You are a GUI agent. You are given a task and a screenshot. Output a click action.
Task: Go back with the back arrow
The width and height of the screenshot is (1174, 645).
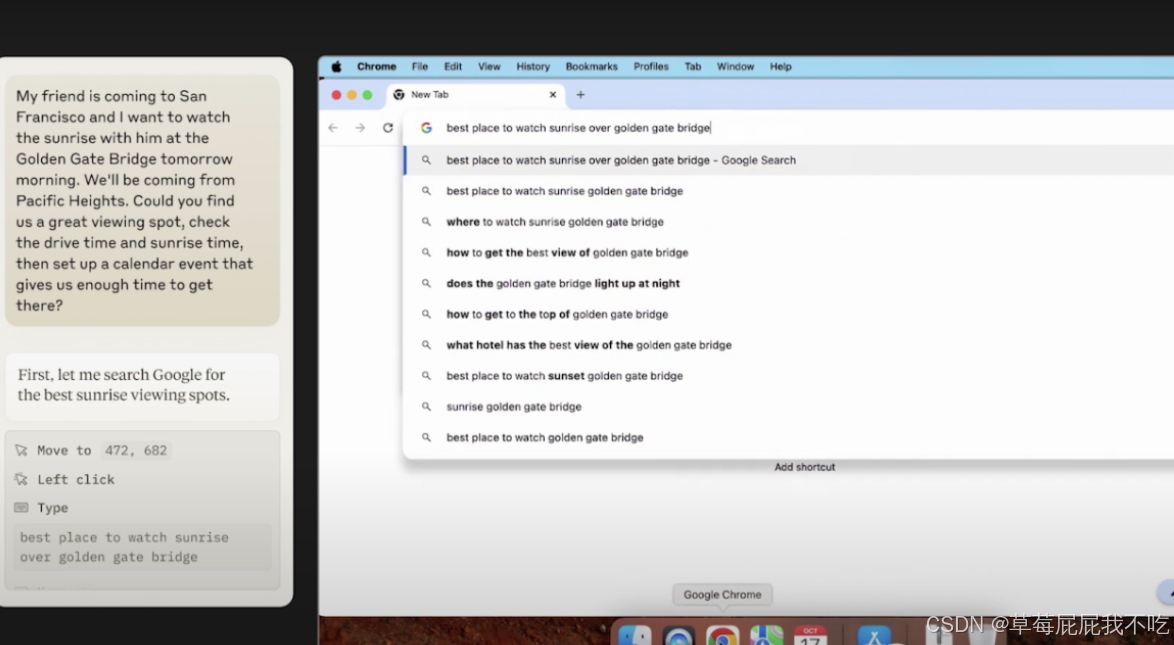[x=333, y=128]
